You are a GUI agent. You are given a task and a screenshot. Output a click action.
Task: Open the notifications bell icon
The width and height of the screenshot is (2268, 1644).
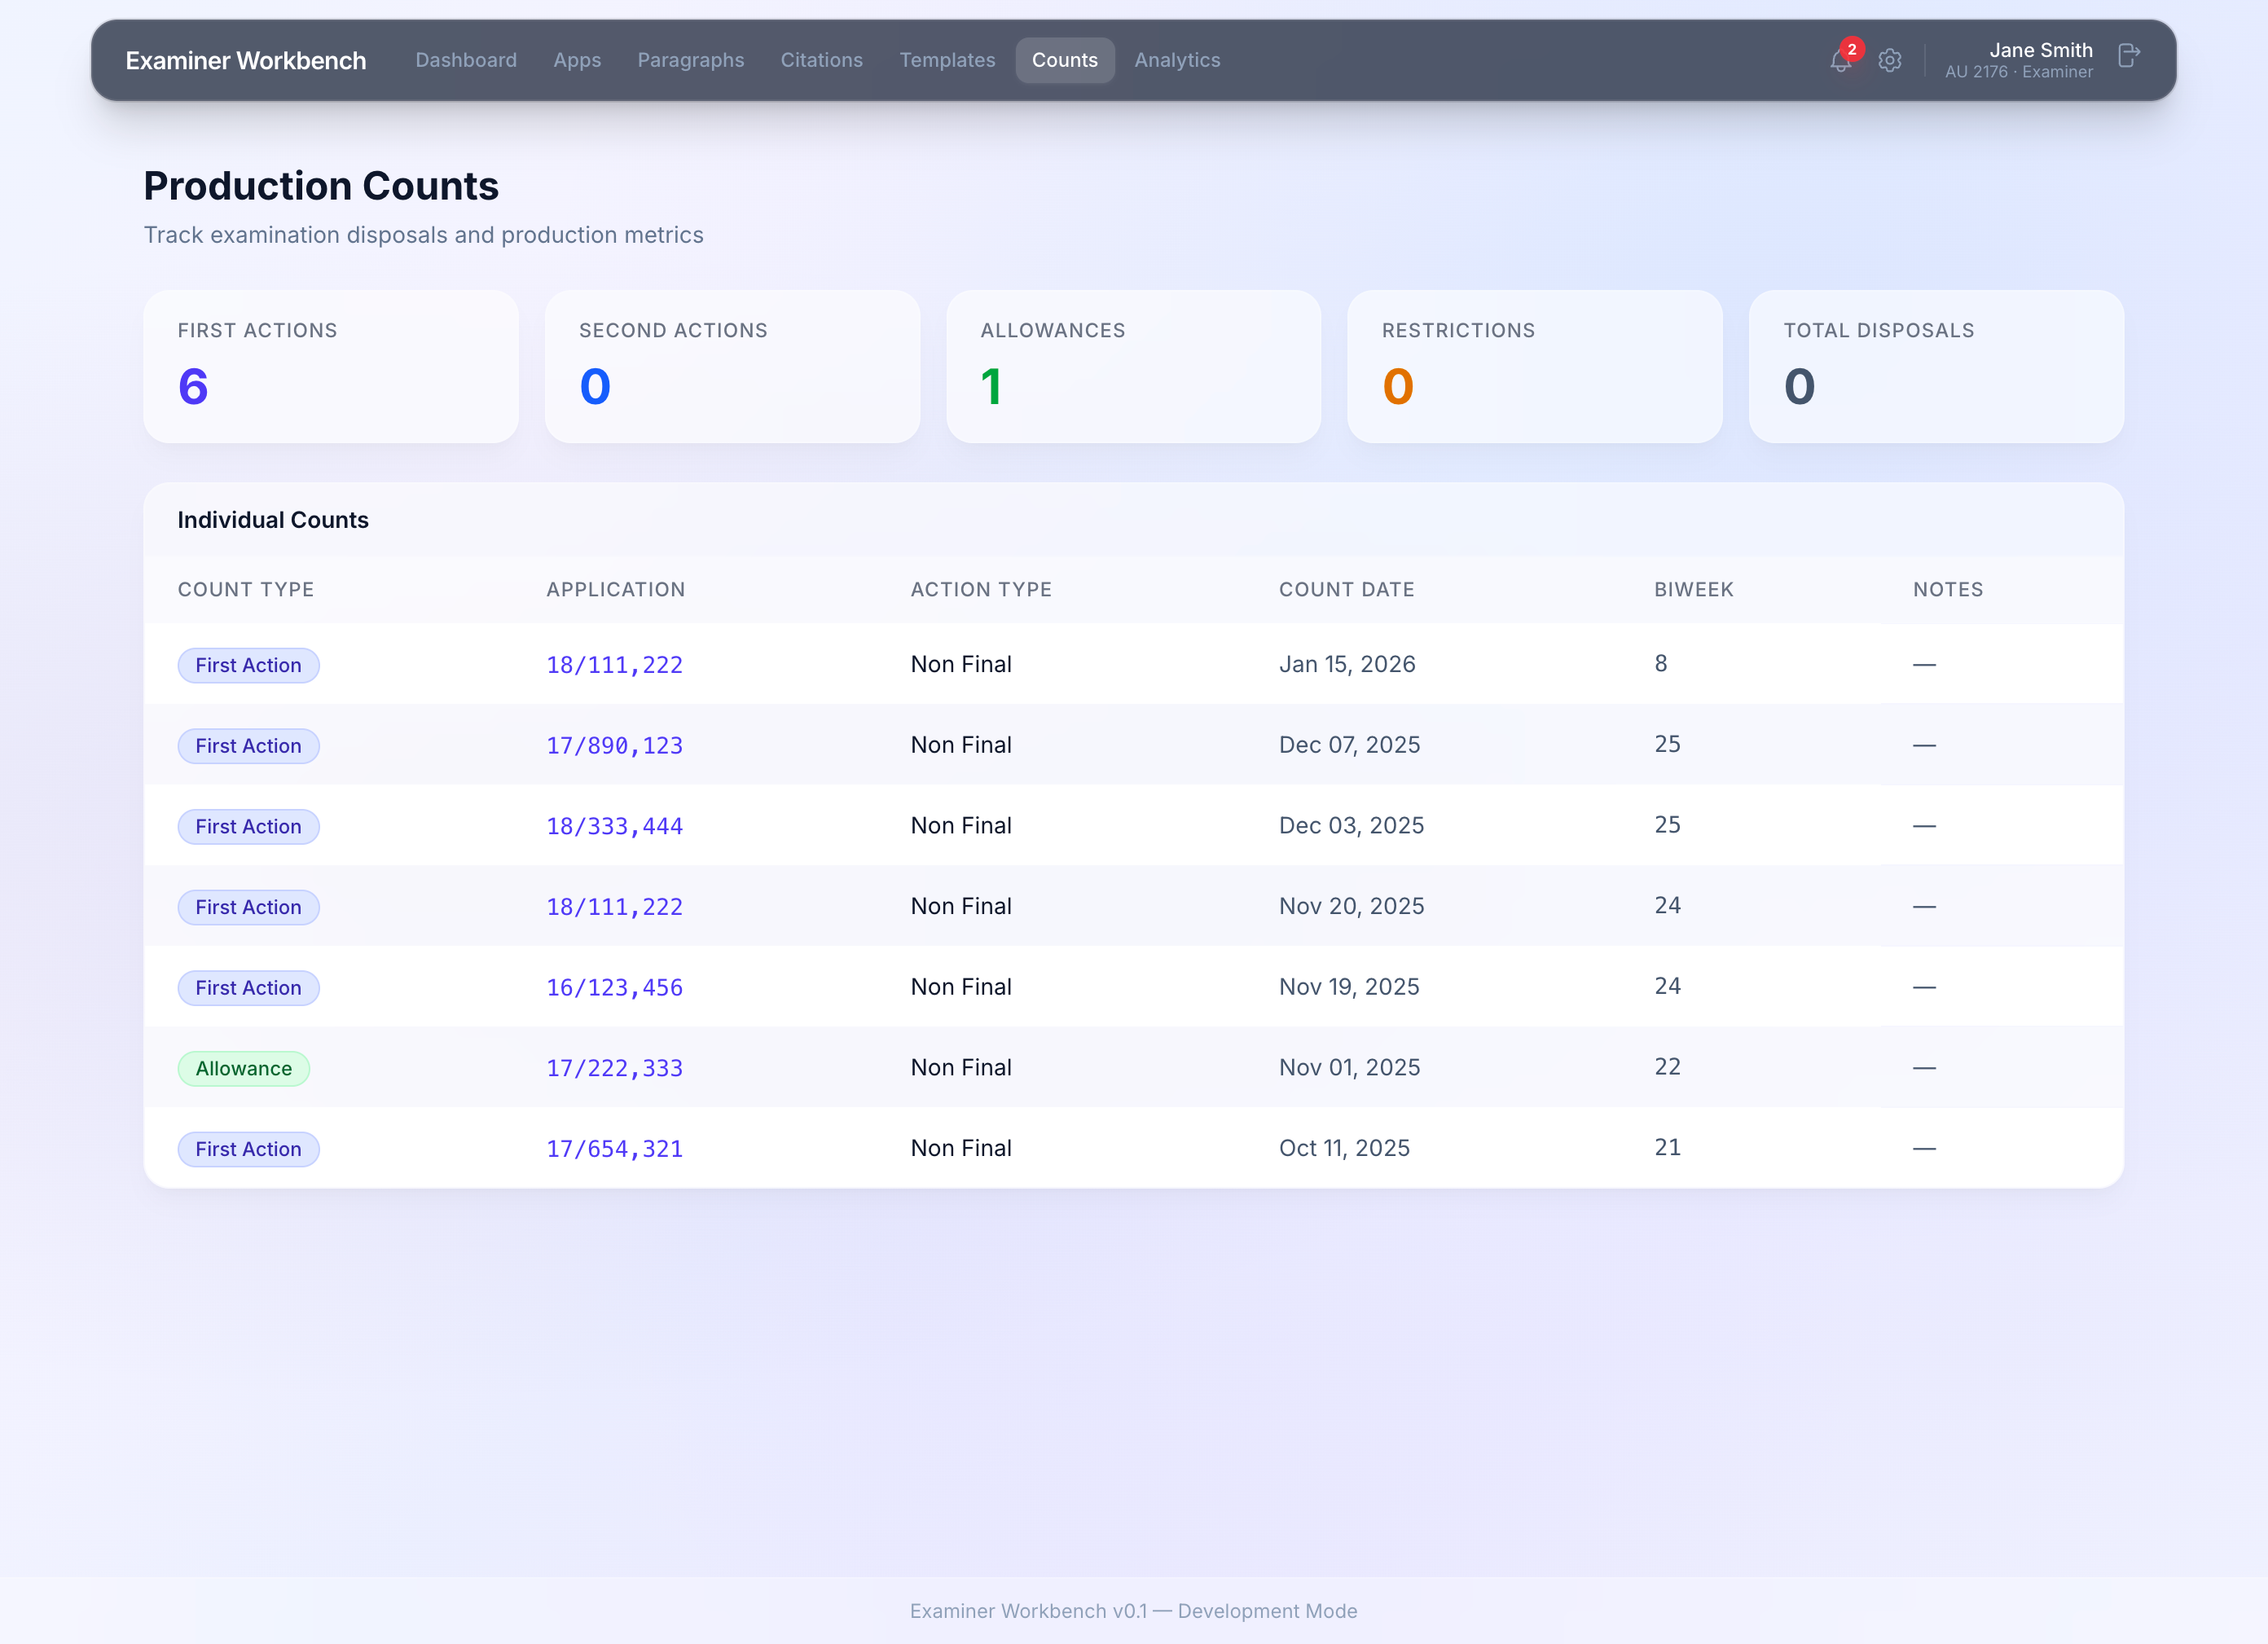1840,61
